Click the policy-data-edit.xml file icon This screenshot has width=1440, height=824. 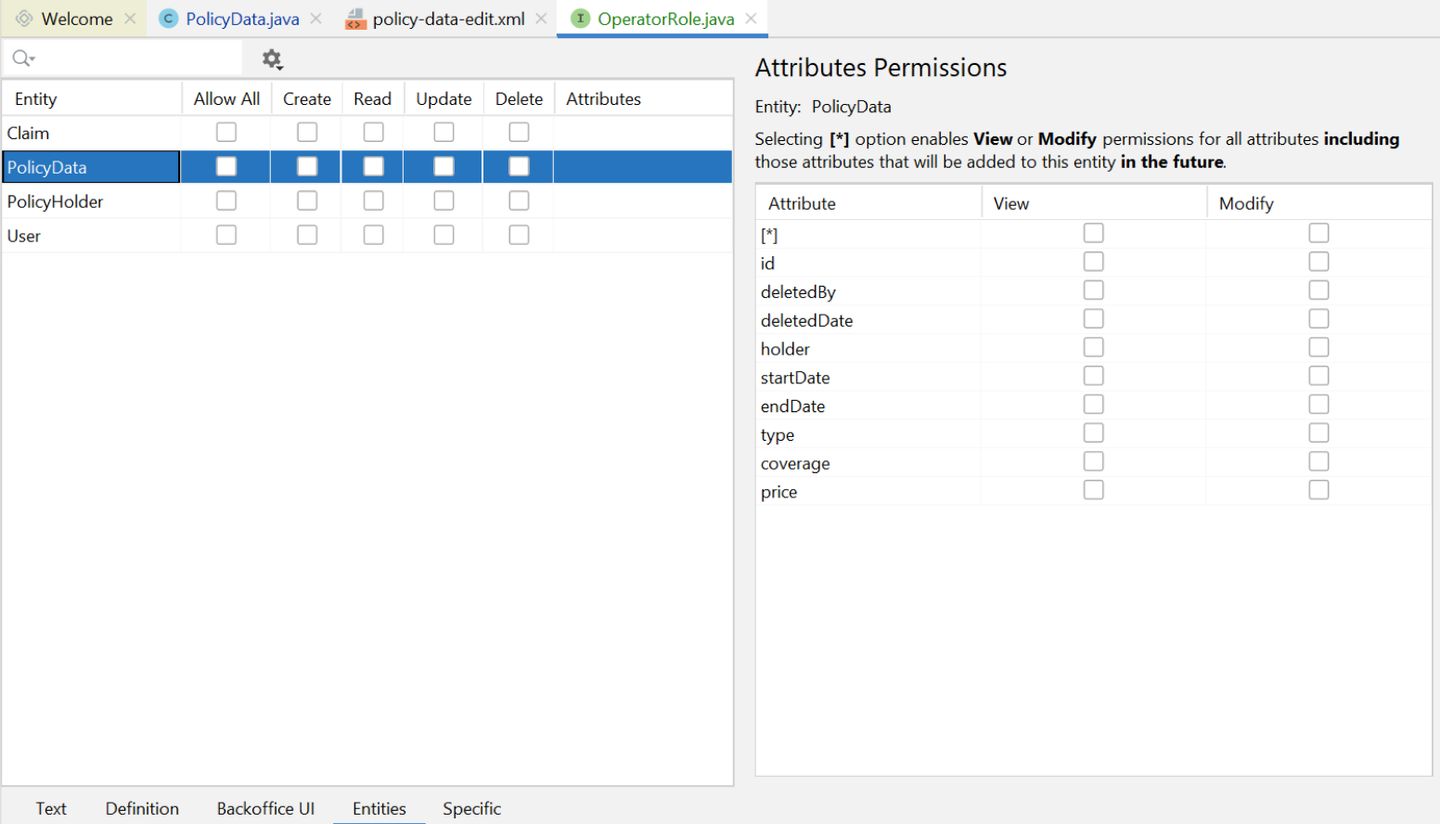click(355, 19)
